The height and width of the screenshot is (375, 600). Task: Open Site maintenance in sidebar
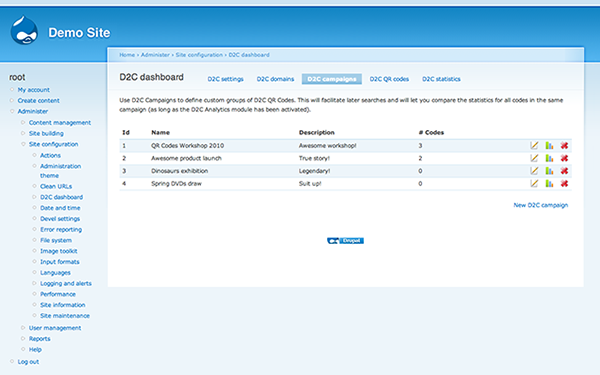[65, 316]
